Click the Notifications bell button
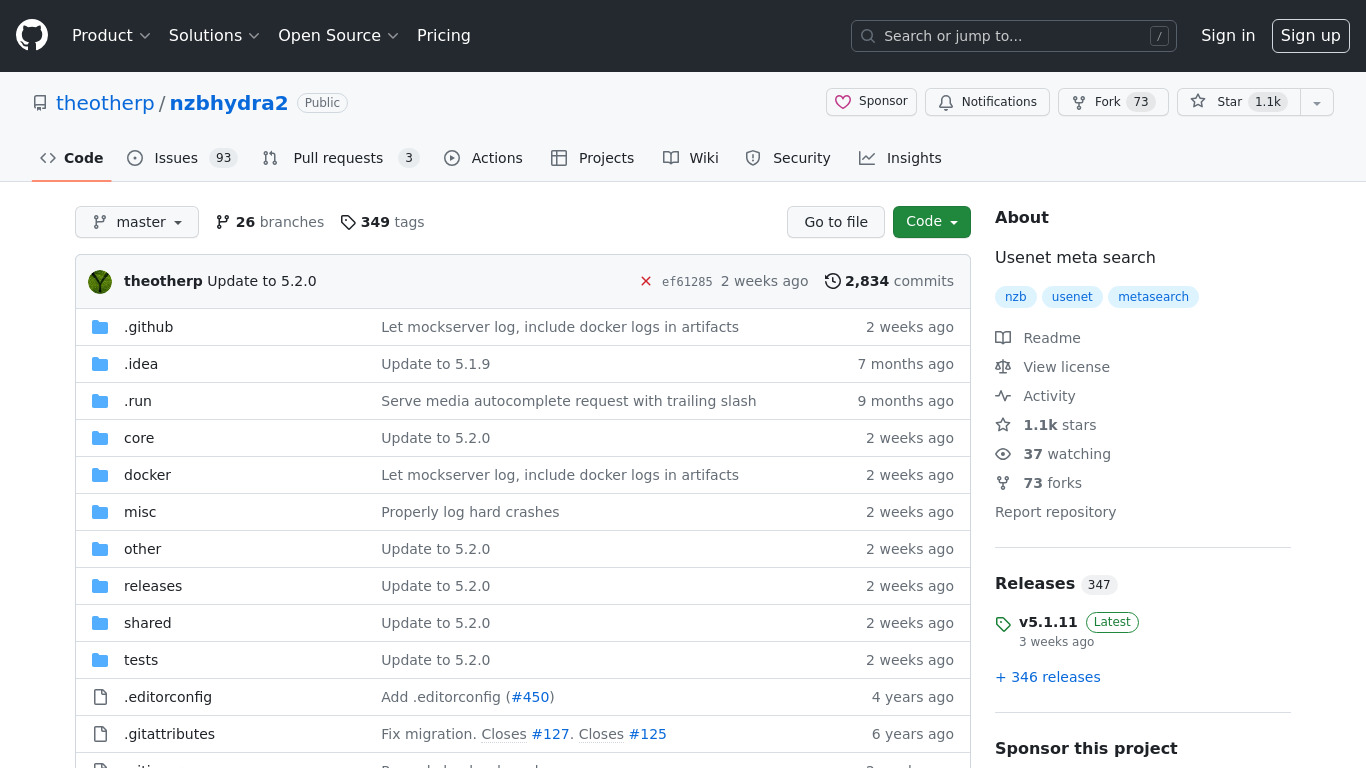This screenshot has width=1366, height=768. [987, 102]
